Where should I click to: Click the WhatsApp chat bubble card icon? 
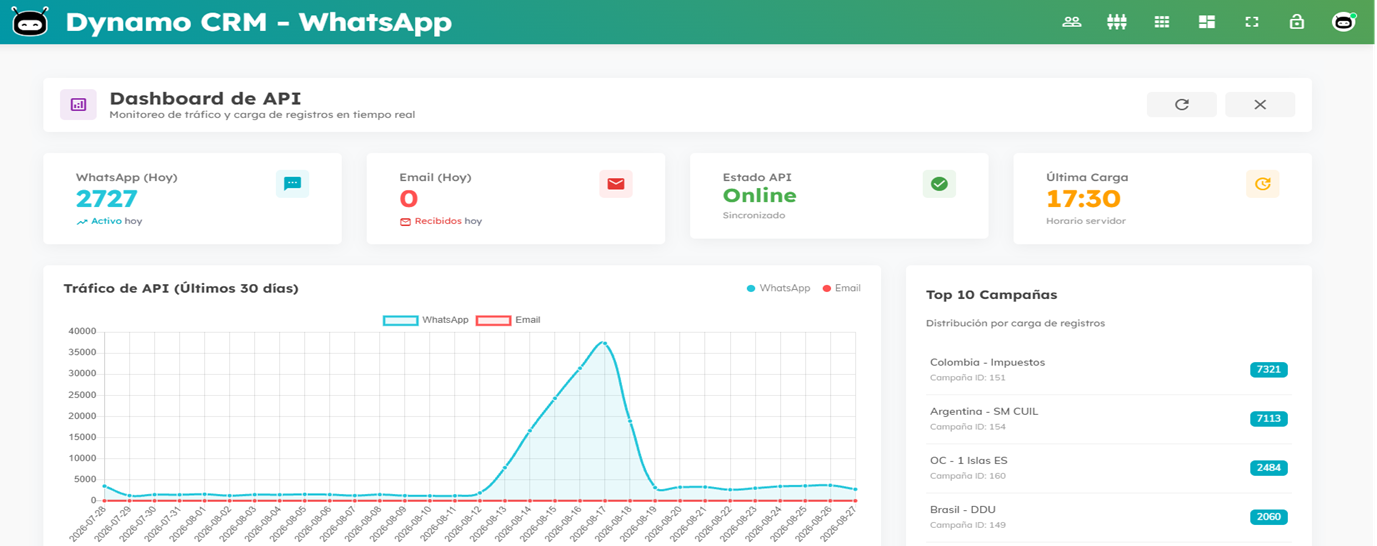click(x=292, y=183)
